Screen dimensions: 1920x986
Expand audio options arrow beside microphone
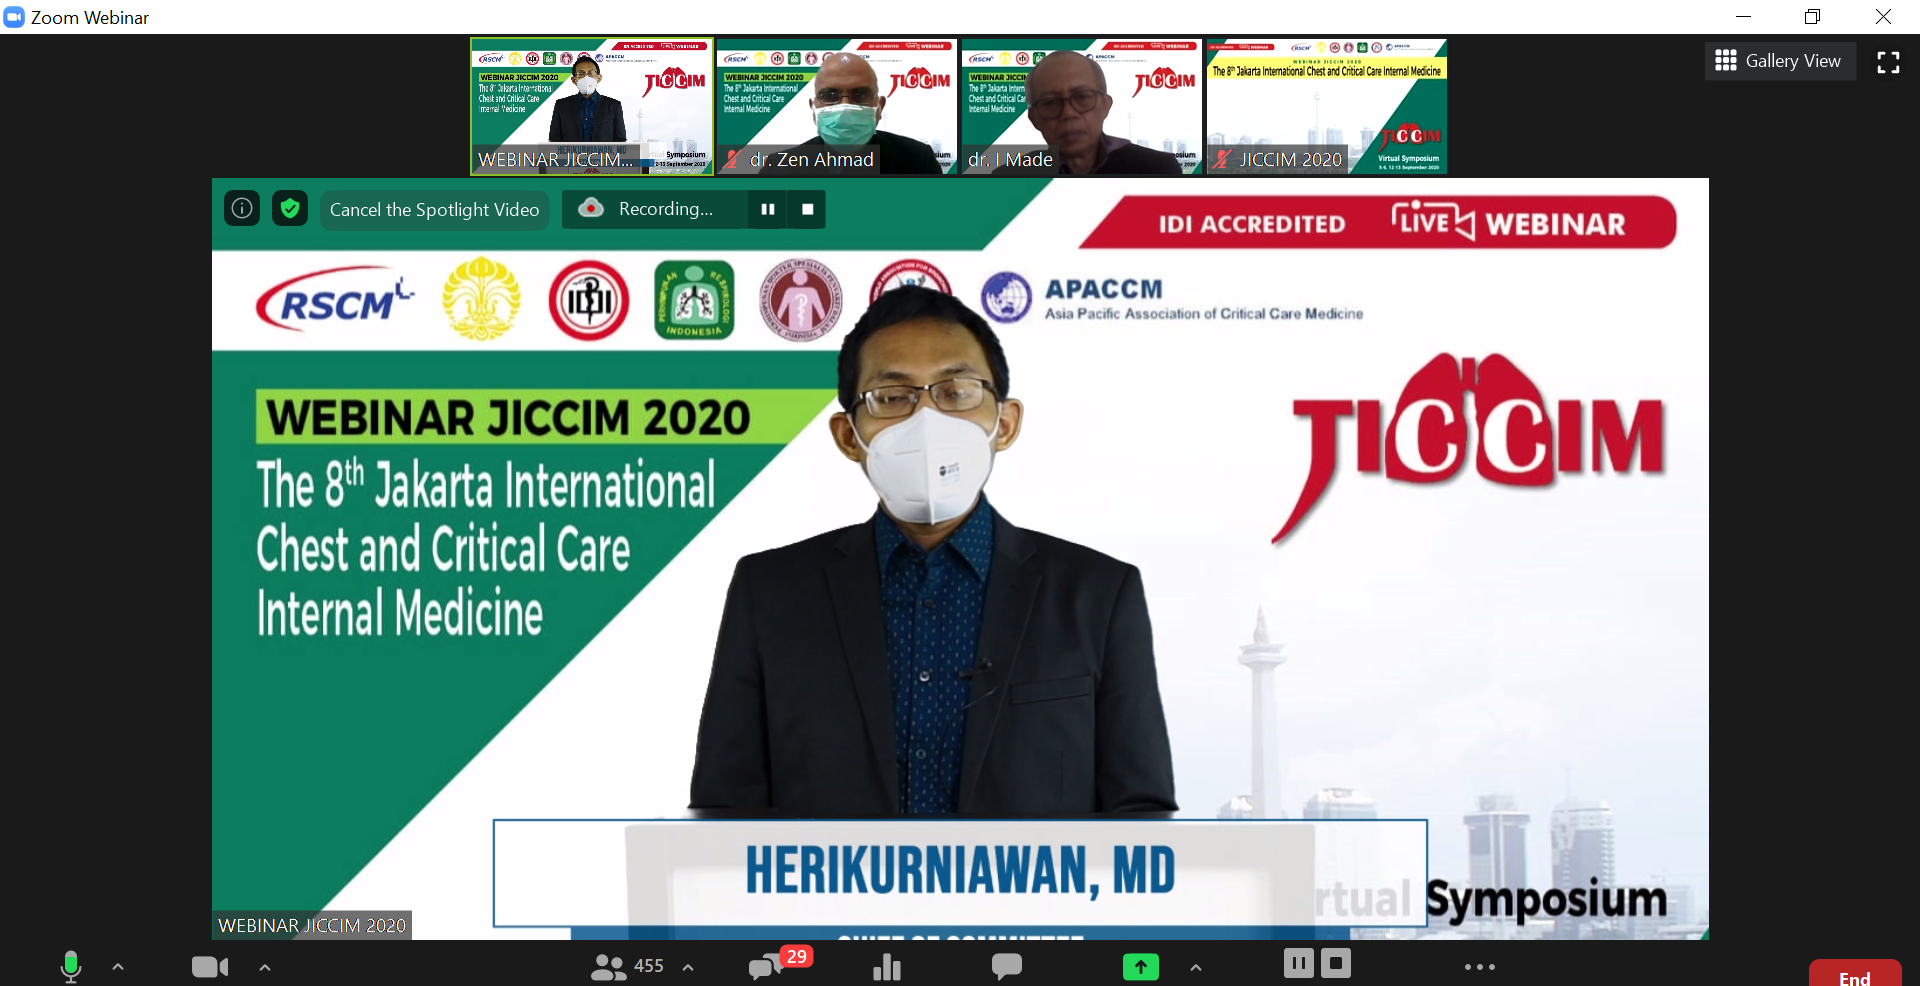[118, 967]
